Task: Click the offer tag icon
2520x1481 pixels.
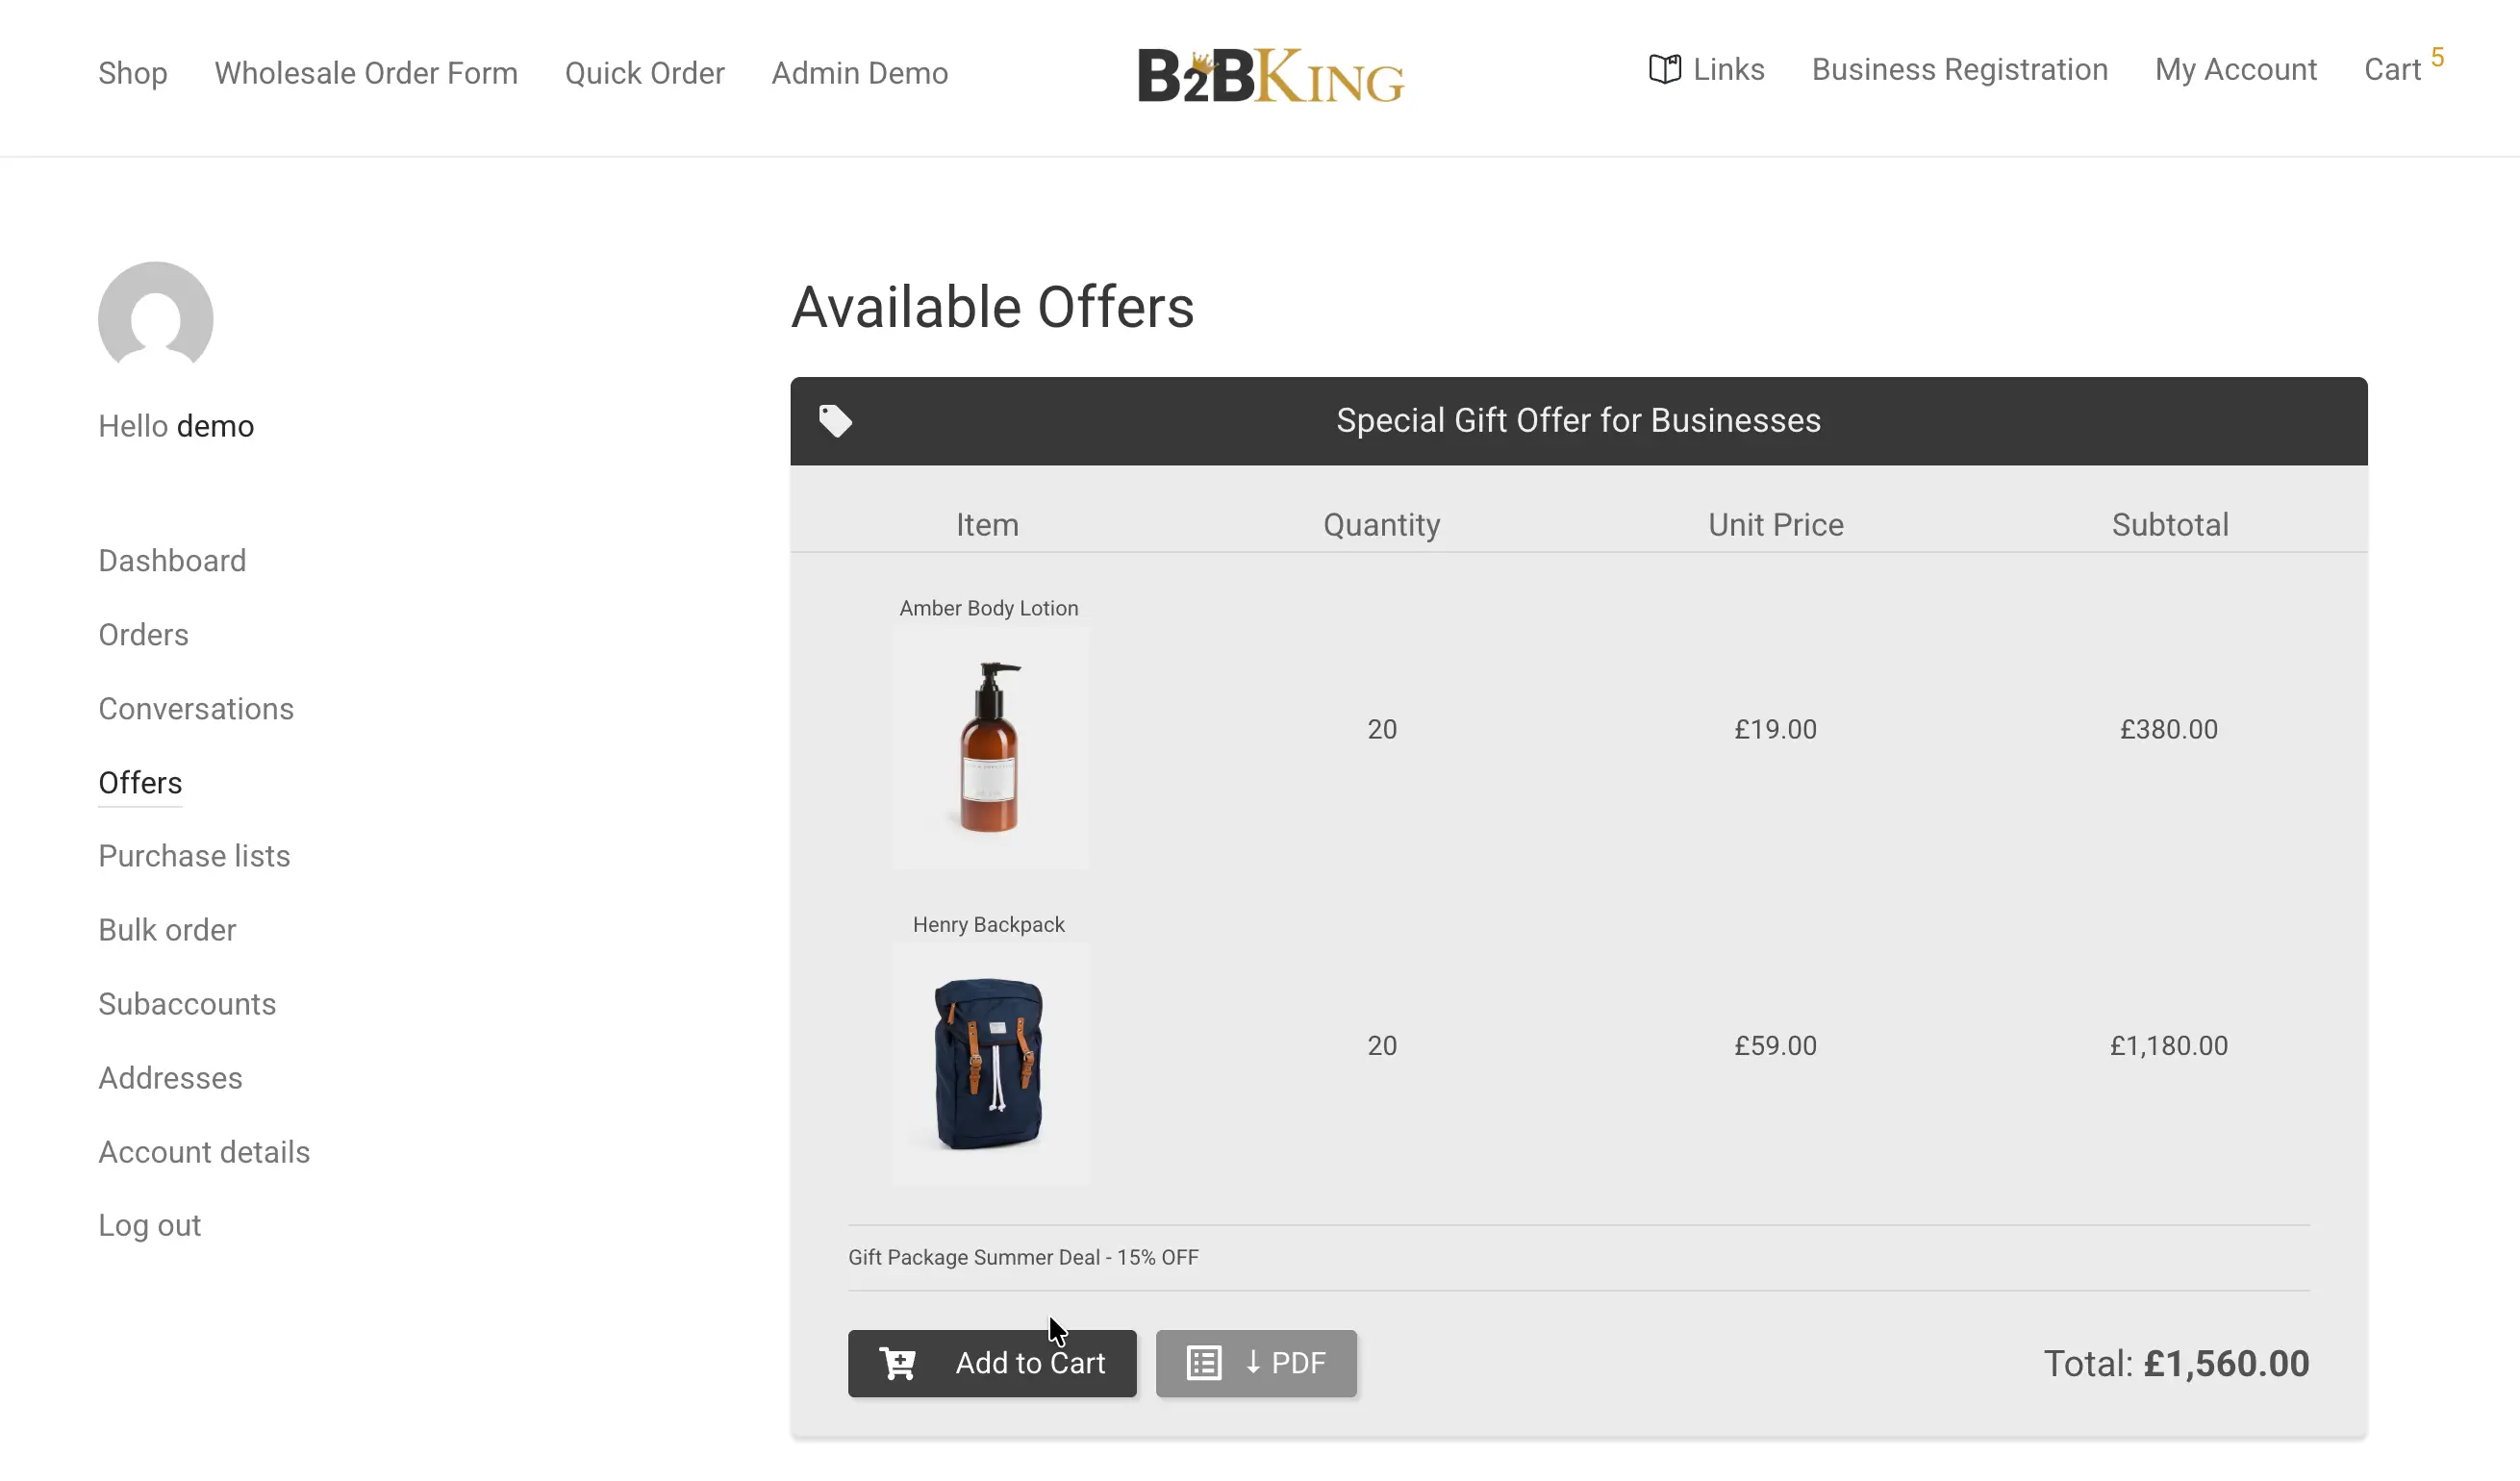Action: pos(835,421)
